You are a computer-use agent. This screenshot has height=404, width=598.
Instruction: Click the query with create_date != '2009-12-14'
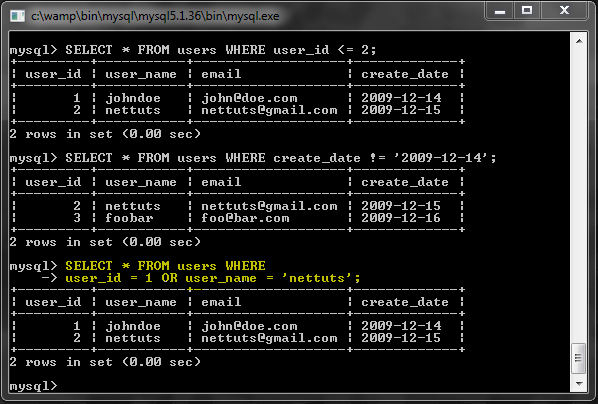coord(281,158)
